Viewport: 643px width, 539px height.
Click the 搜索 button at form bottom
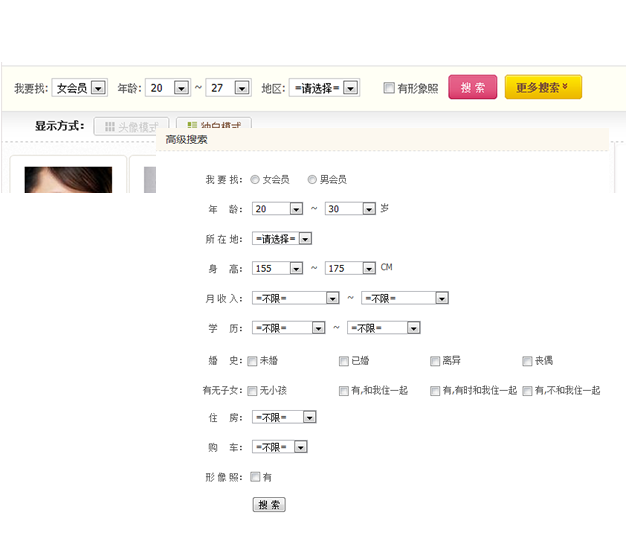coord(269,505)
